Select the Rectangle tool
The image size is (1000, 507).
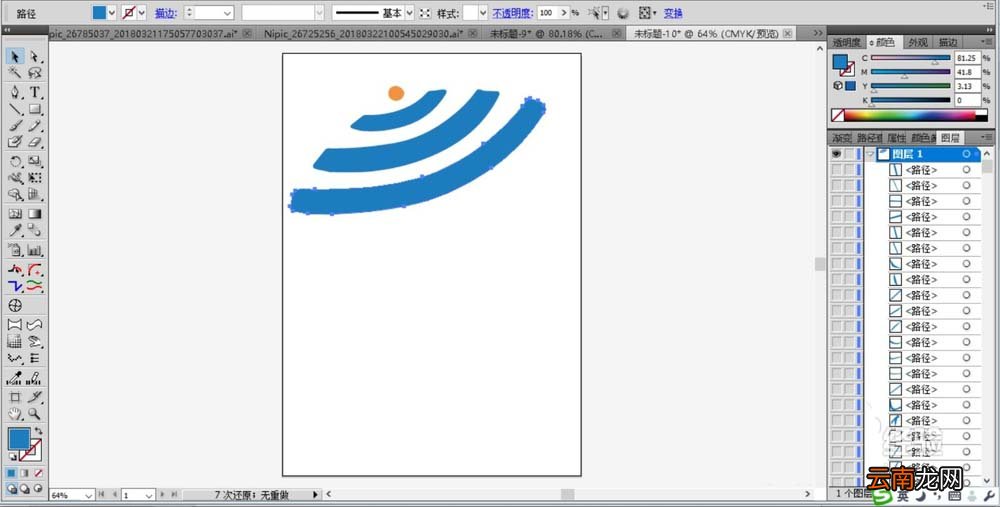click(34, 109)
